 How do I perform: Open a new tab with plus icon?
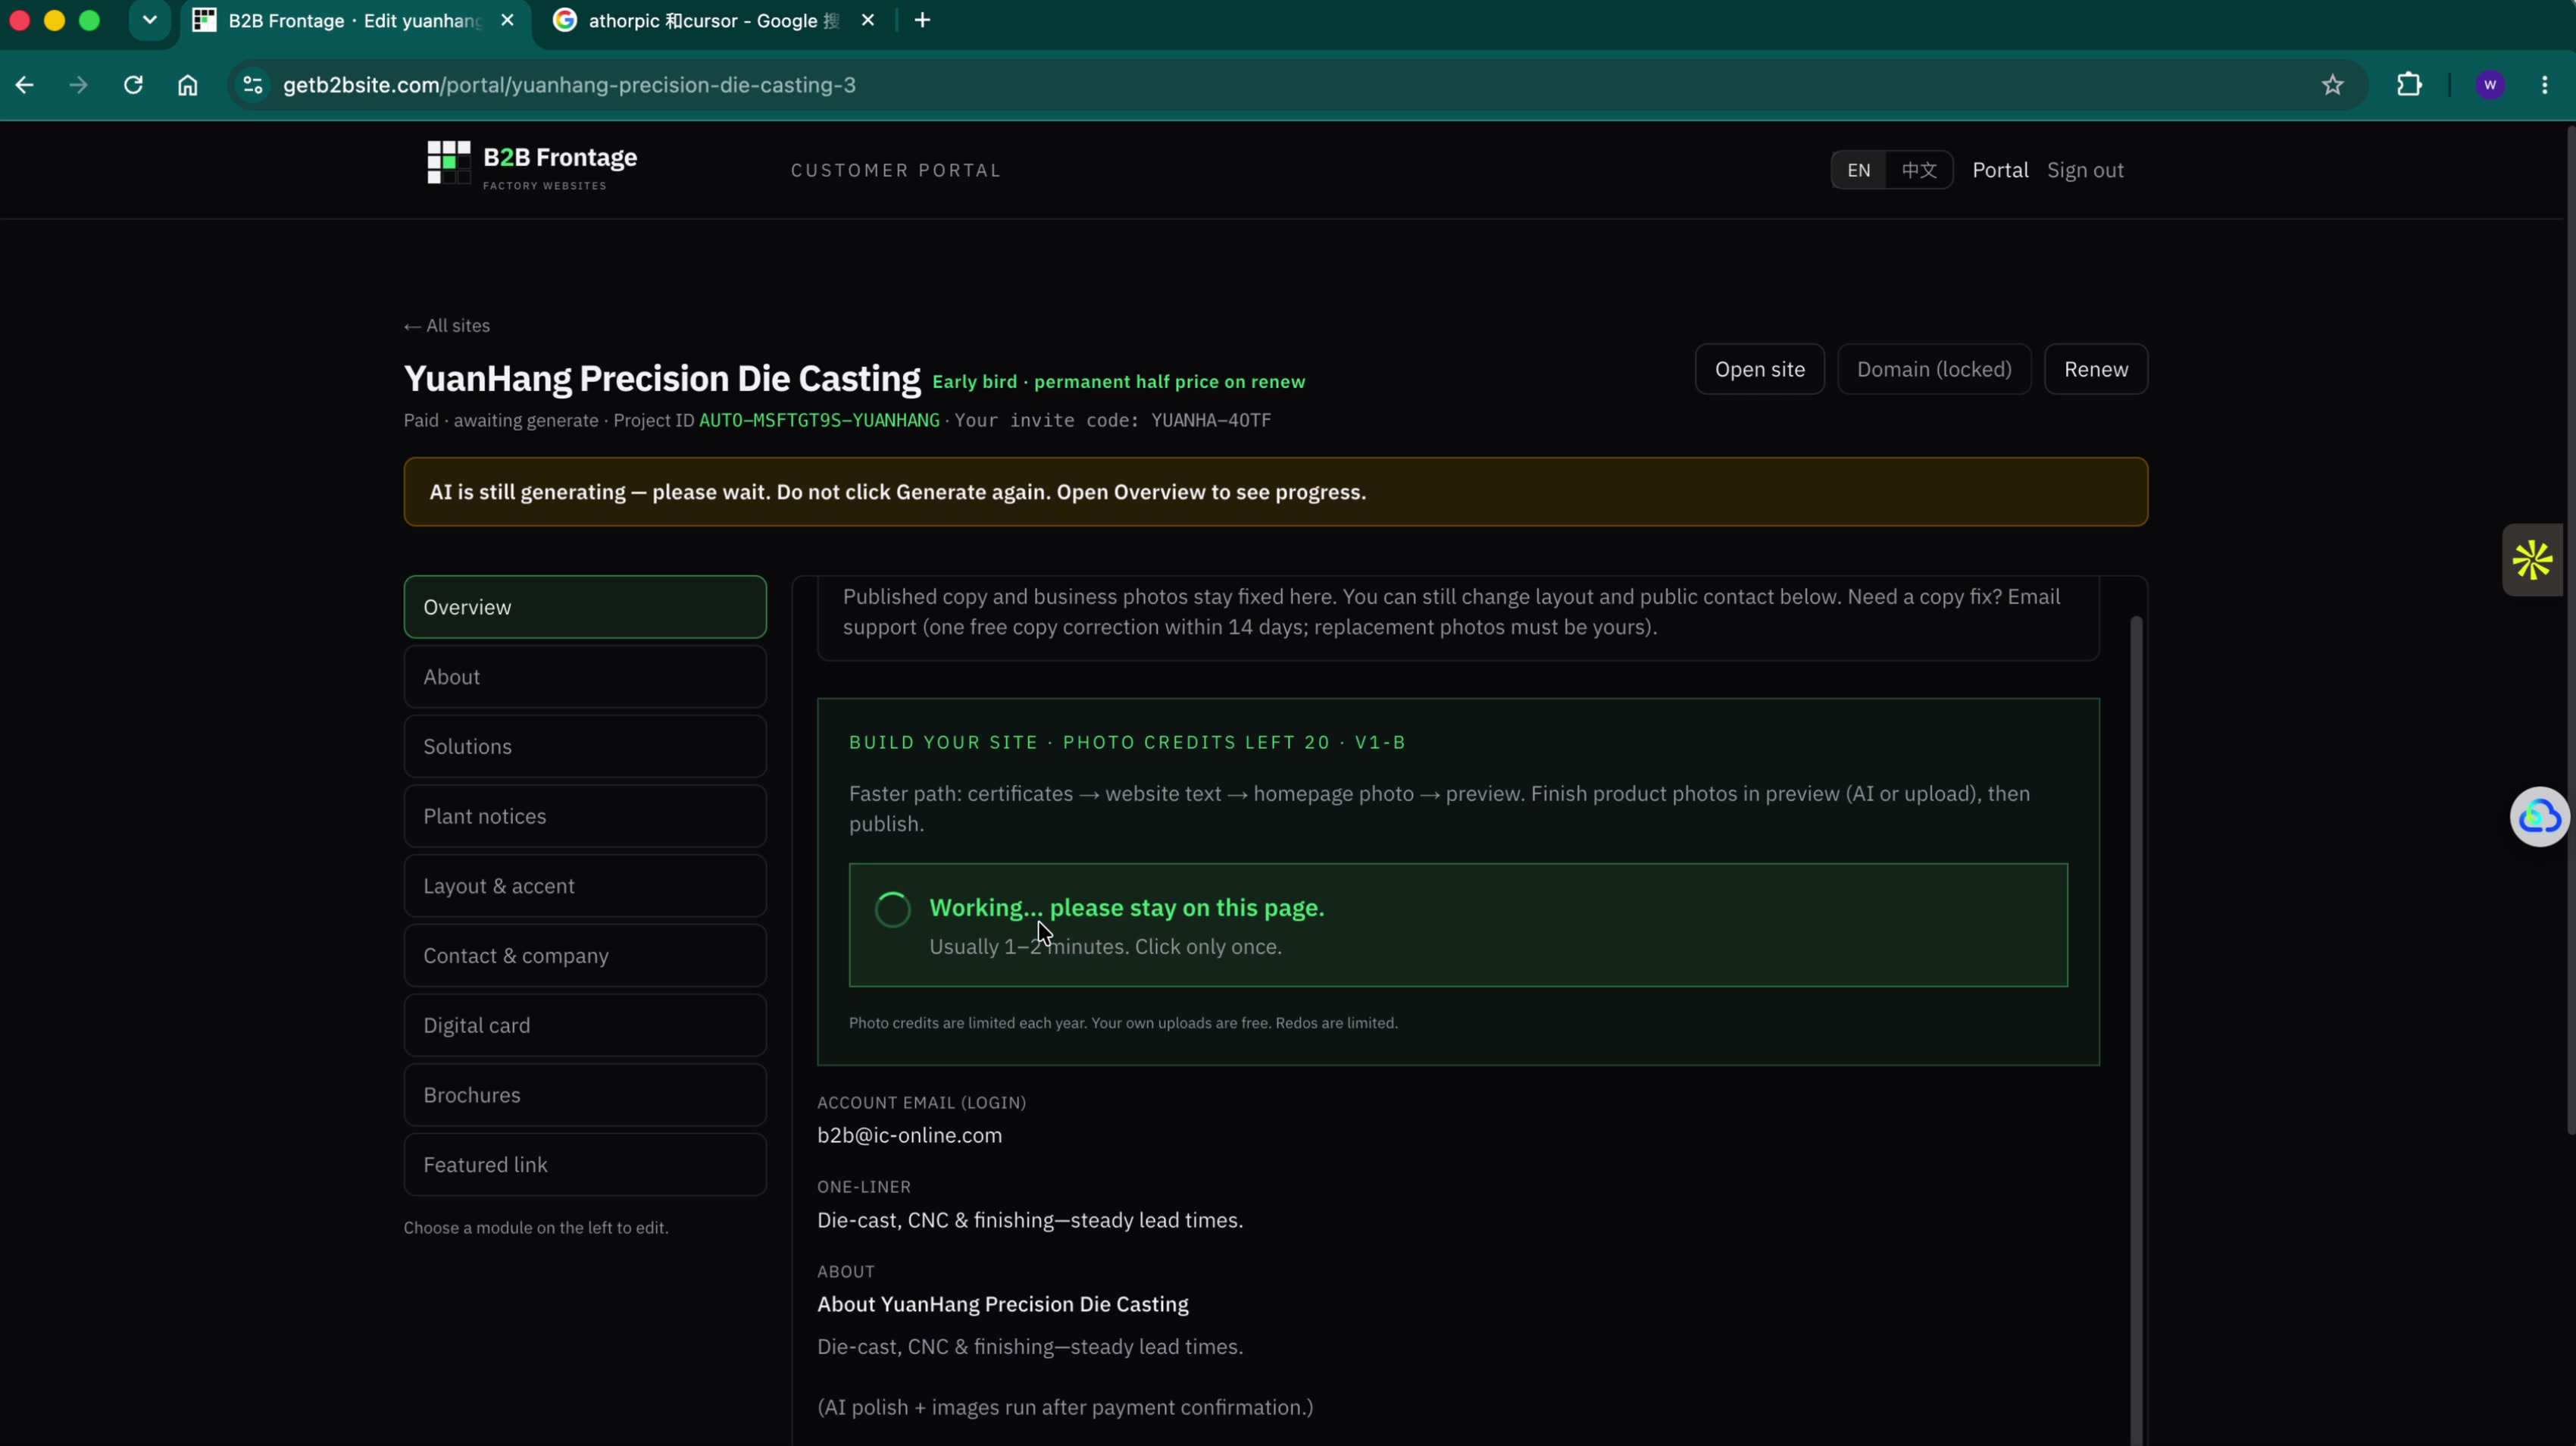tap(922, 20)
